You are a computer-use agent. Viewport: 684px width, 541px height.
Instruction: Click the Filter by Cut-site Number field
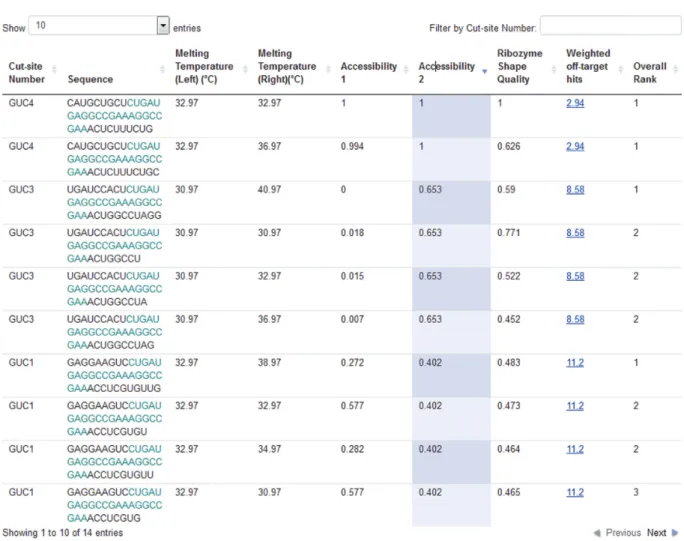(610, 26)
